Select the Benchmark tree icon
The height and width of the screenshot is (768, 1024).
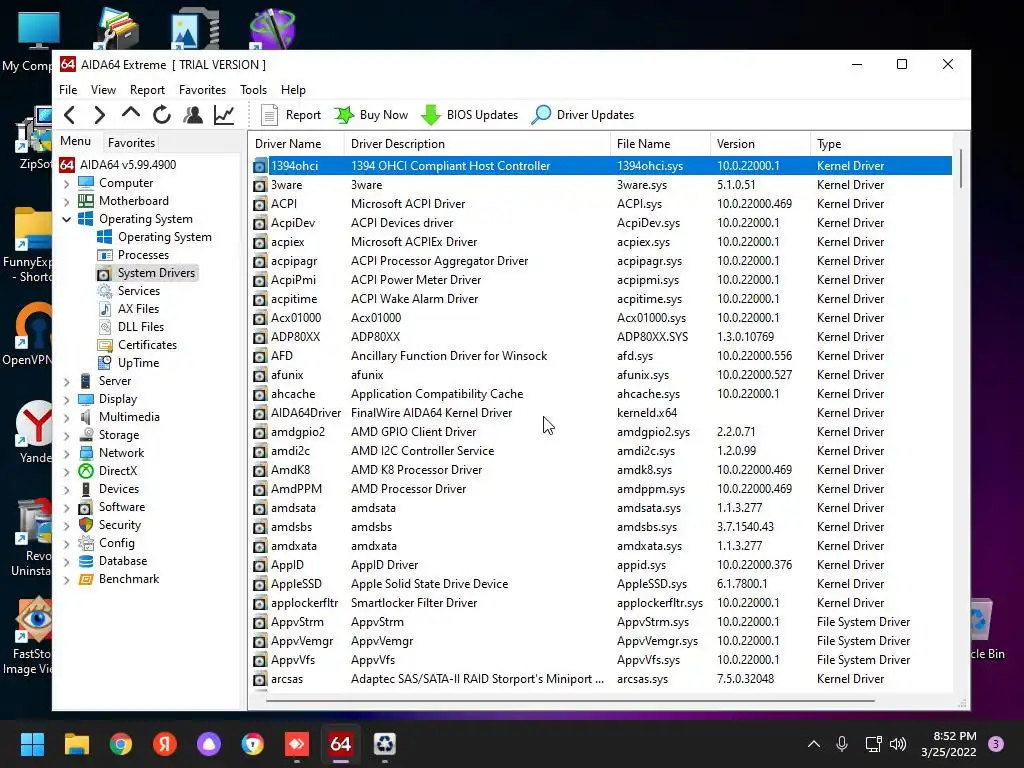click(x=86, y=579)
